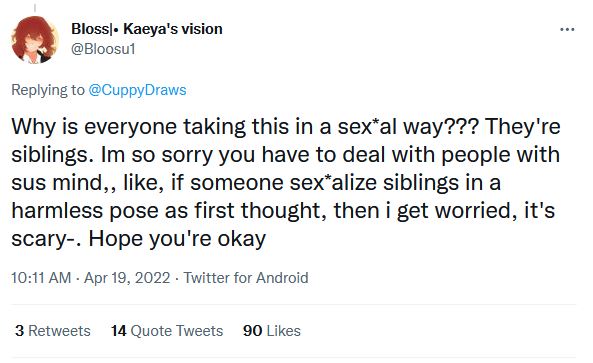Open the @CuppyDraws mention link
The width and height of the screenshot is (593, 363).
tap(137, 90)
